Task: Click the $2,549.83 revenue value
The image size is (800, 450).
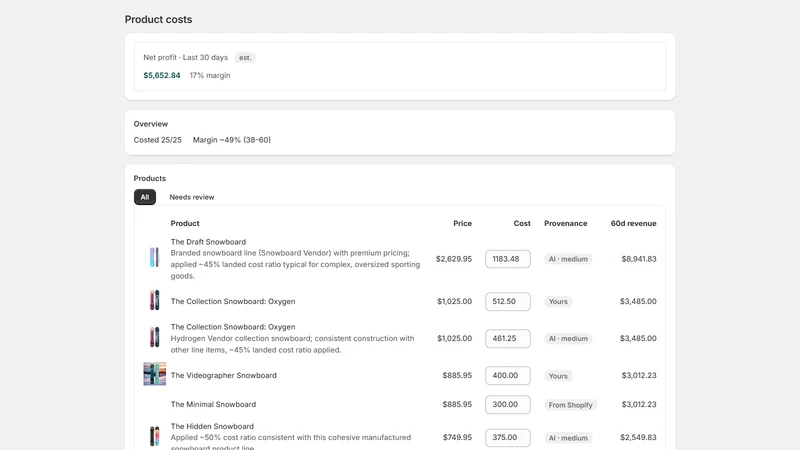Action: click(x=638, y=438)
